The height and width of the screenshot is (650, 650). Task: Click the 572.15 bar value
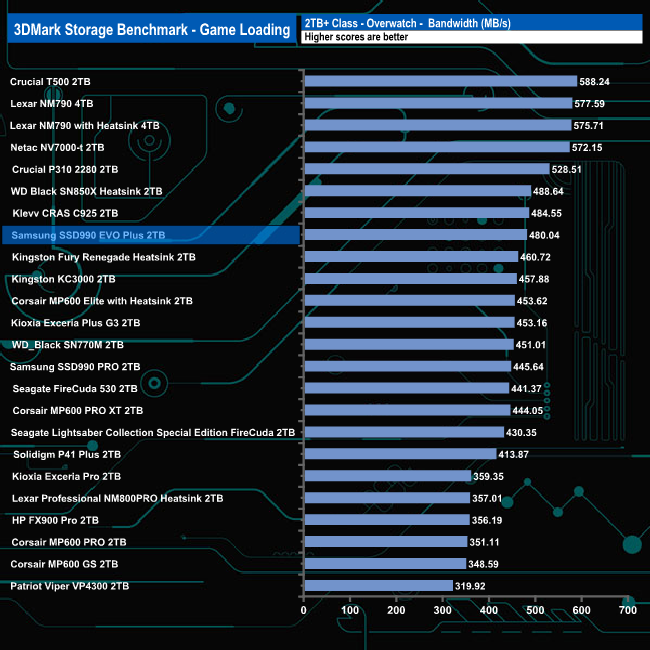[587, 148]
